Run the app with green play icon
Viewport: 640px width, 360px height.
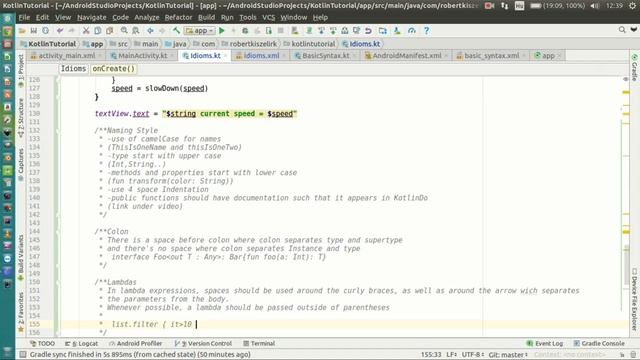pos(222,31)
